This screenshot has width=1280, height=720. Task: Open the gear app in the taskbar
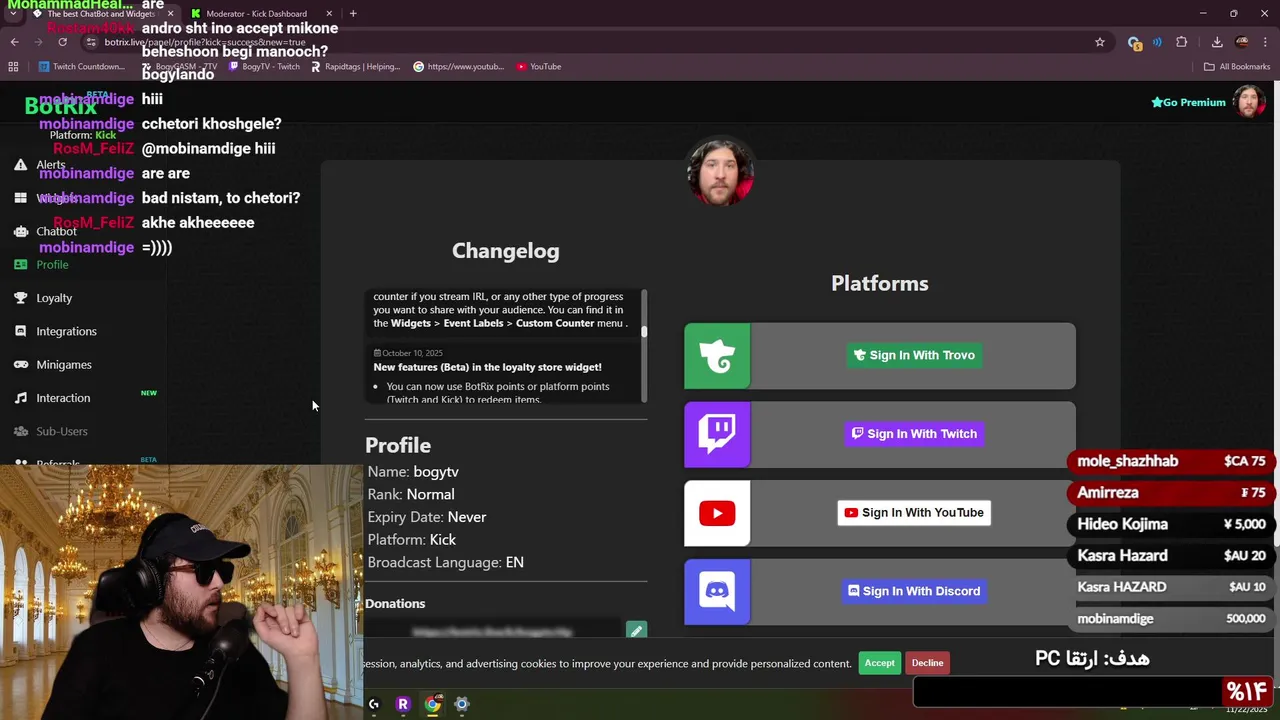point(462,704)
